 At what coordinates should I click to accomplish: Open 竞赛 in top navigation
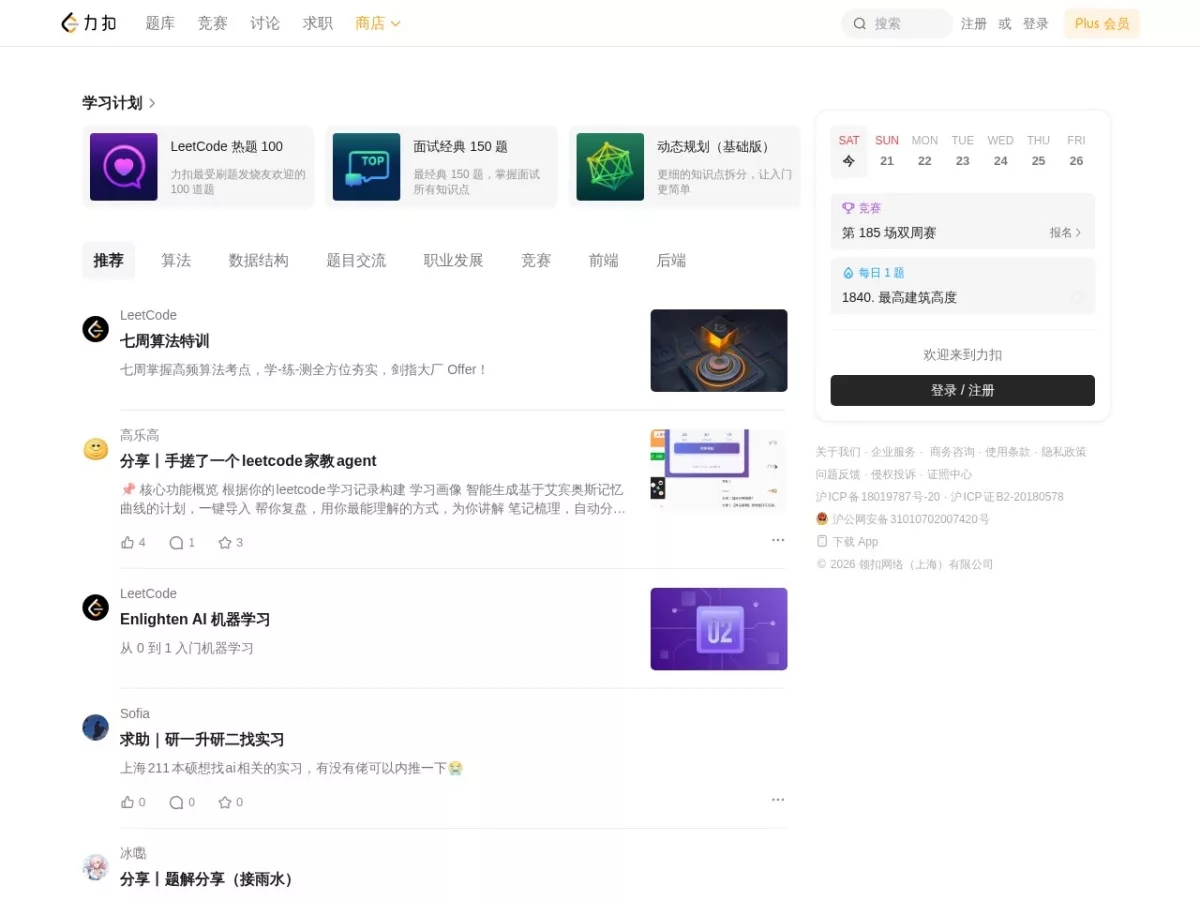click(x=212, y=23)
